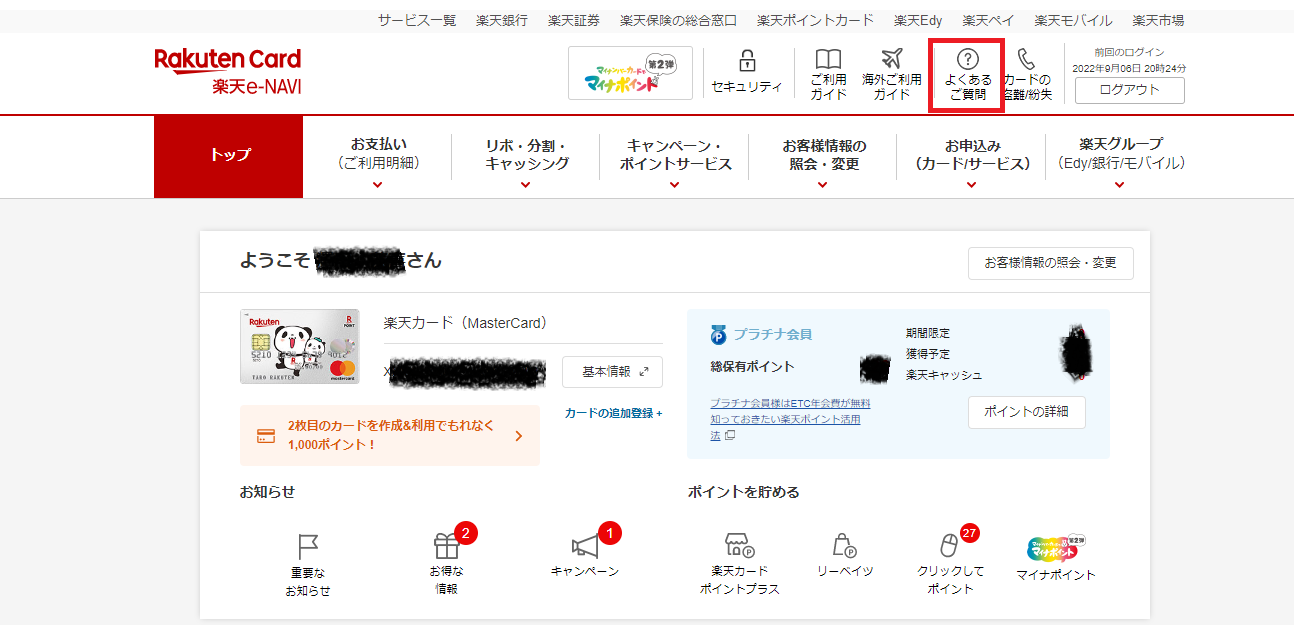Open 楽天銀行 top link

pyautogui.click(x=502, y=20)
